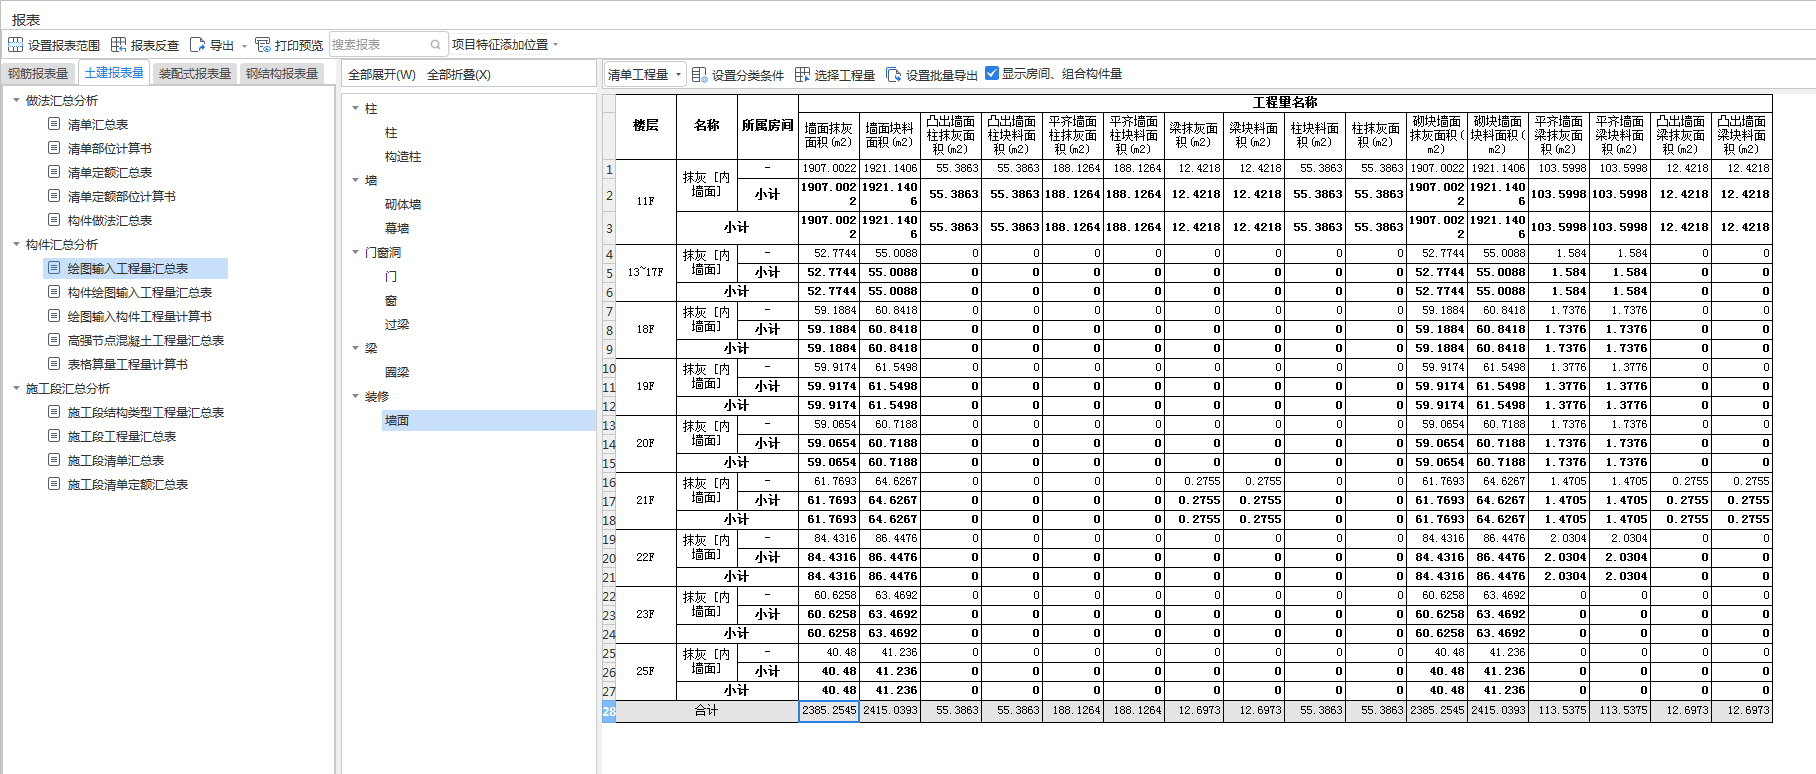Screen dimensions: 1816x774
Task: Switch to 钢筋报表量 tab
Action: [38, 74]
